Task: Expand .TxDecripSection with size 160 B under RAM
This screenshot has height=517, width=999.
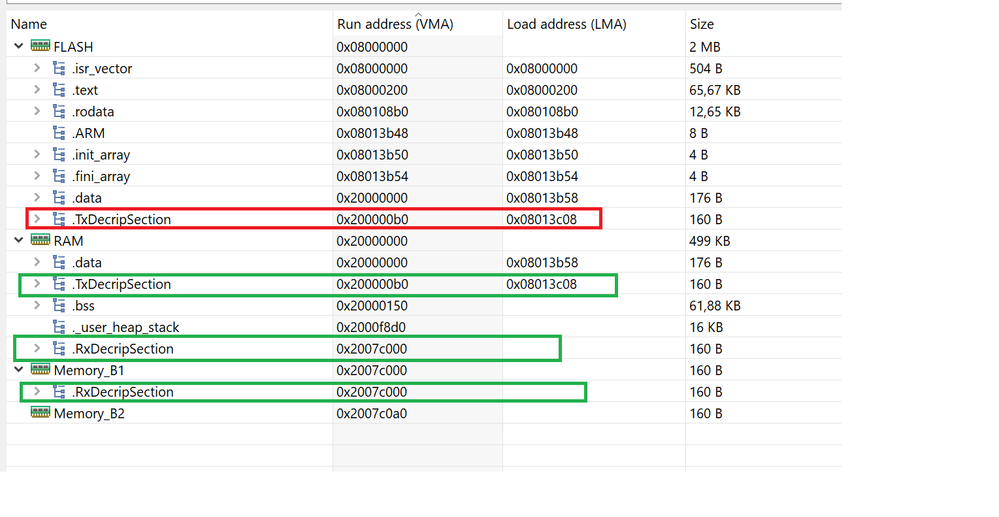Action: coord(37,284)
